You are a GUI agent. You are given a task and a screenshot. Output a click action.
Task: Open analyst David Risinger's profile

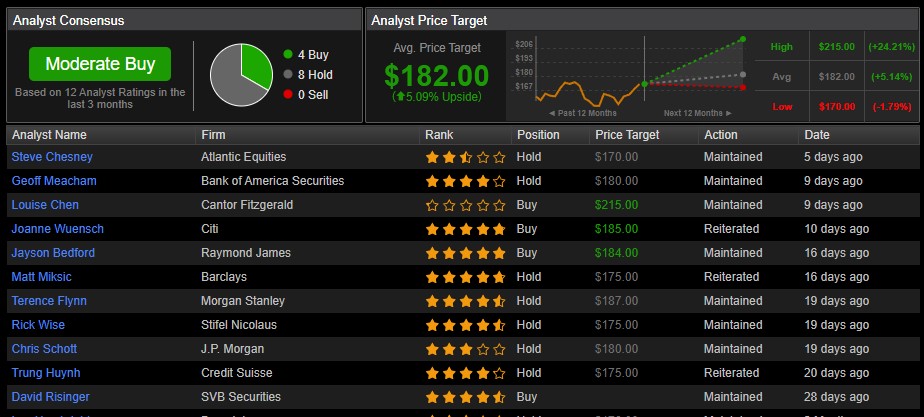pos(51,397)
